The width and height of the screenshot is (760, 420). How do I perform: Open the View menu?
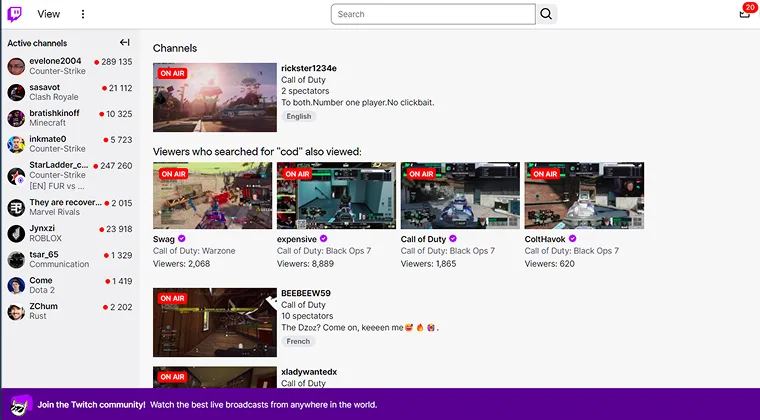pyautogui.click(x=48, y=14)
